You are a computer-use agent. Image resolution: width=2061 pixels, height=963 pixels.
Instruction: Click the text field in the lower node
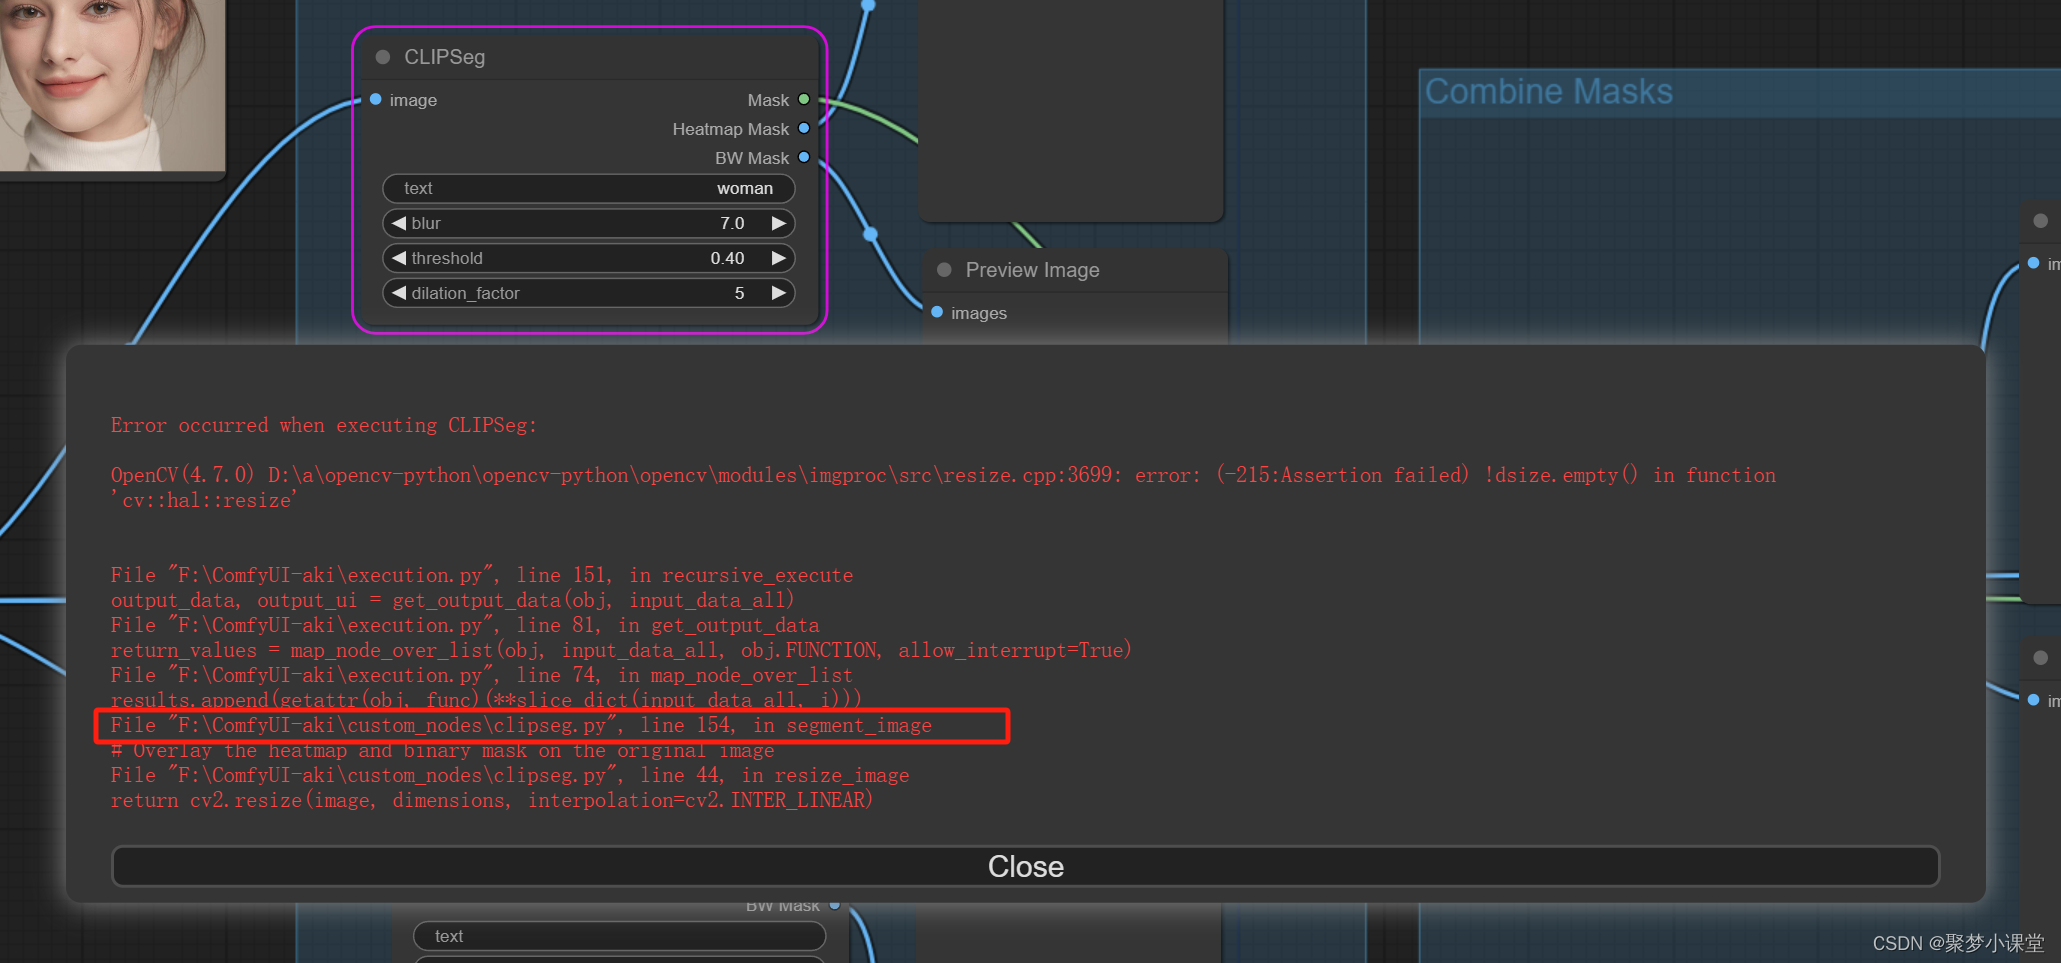point(620,936)
